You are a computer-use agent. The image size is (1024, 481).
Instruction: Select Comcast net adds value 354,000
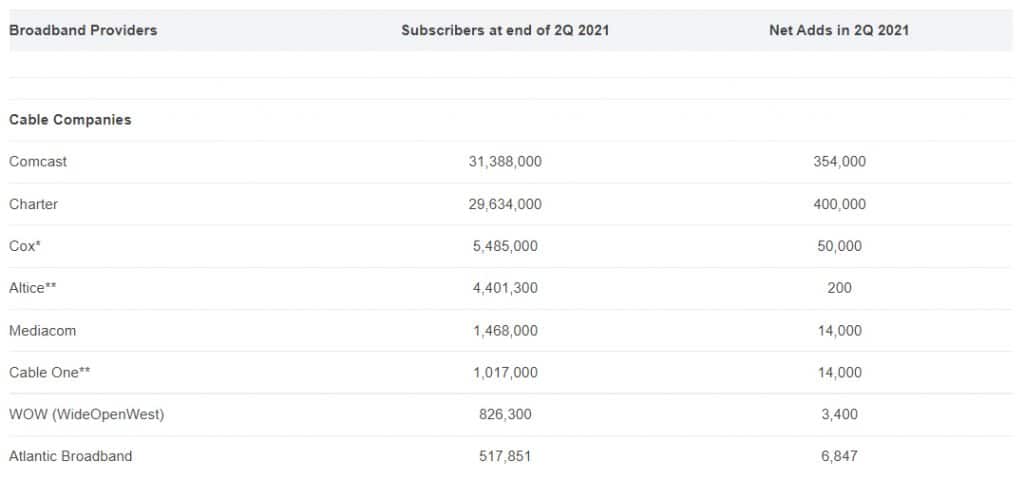pos(839,161)
